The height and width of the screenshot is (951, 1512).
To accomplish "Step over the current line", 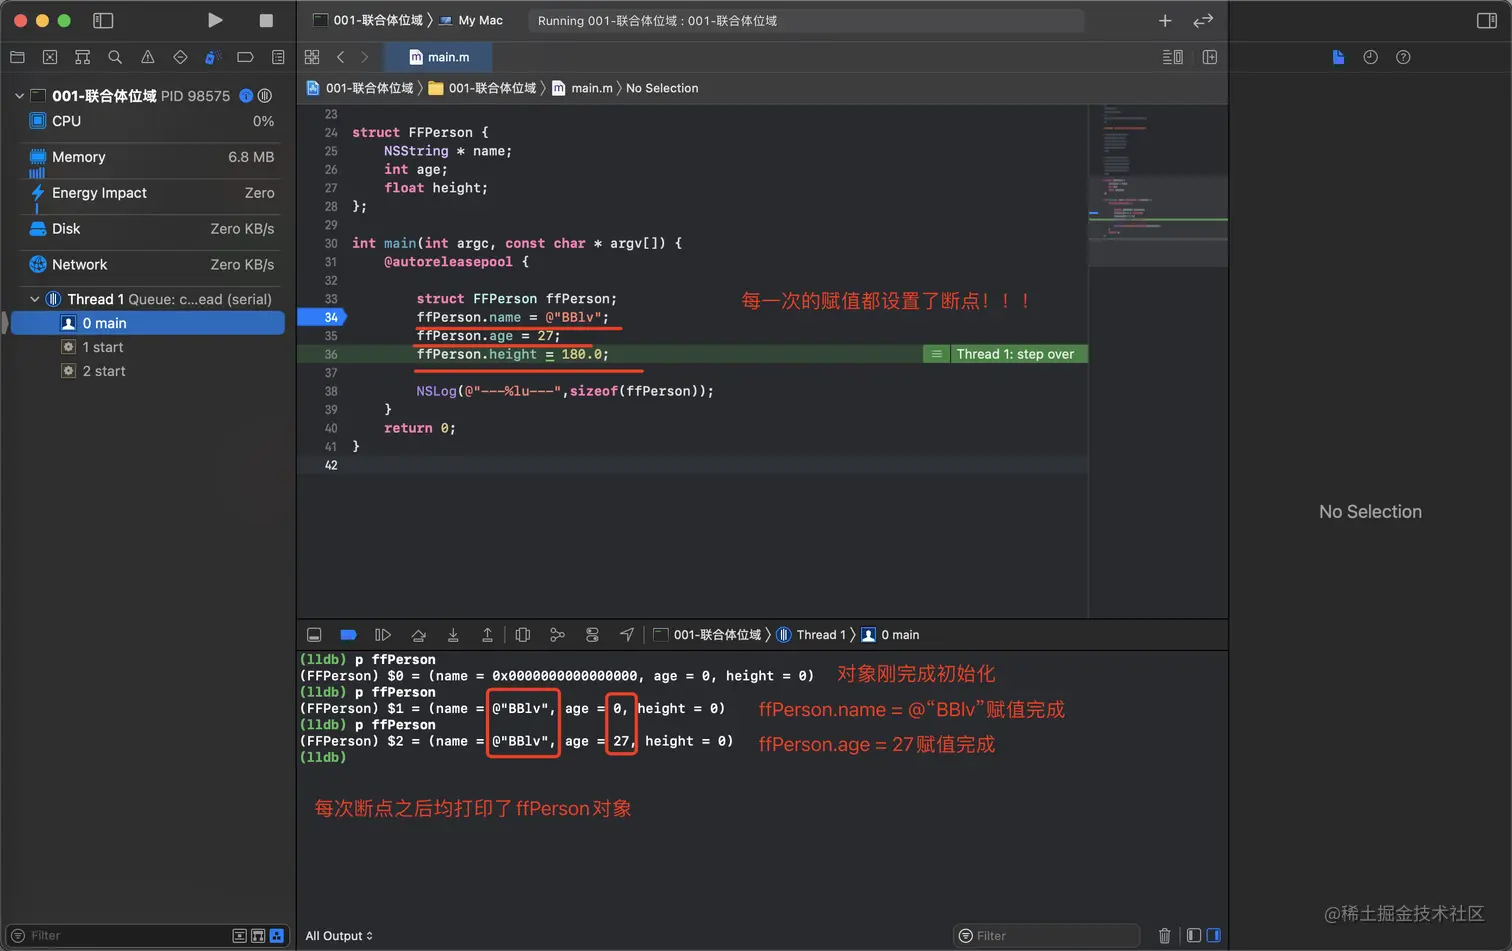I will point(418,635).
